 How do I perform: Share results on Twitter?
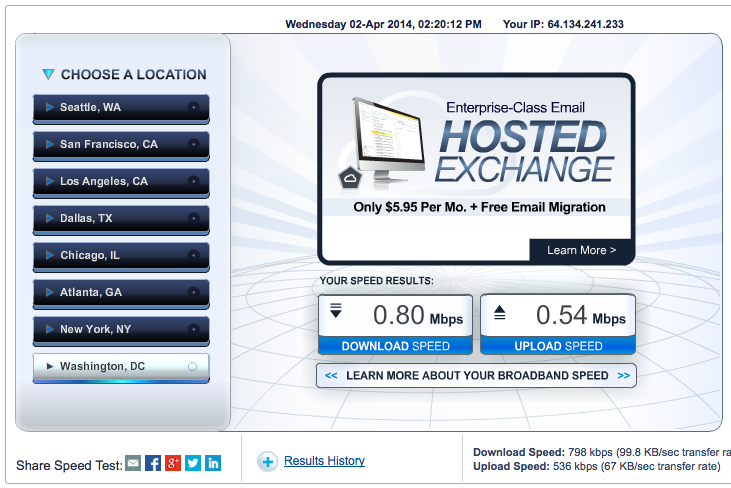(x=193, y=463)
